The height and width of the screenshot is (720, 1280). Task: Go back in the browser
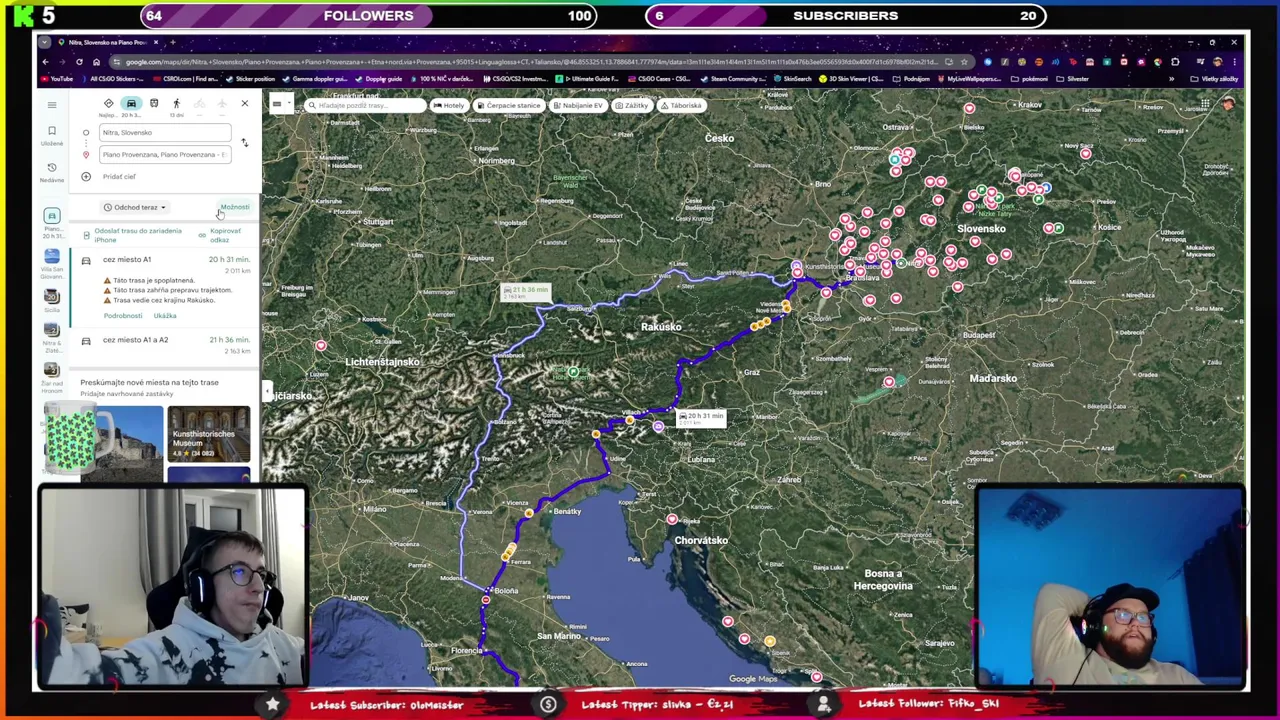click(x=45, y=62)
